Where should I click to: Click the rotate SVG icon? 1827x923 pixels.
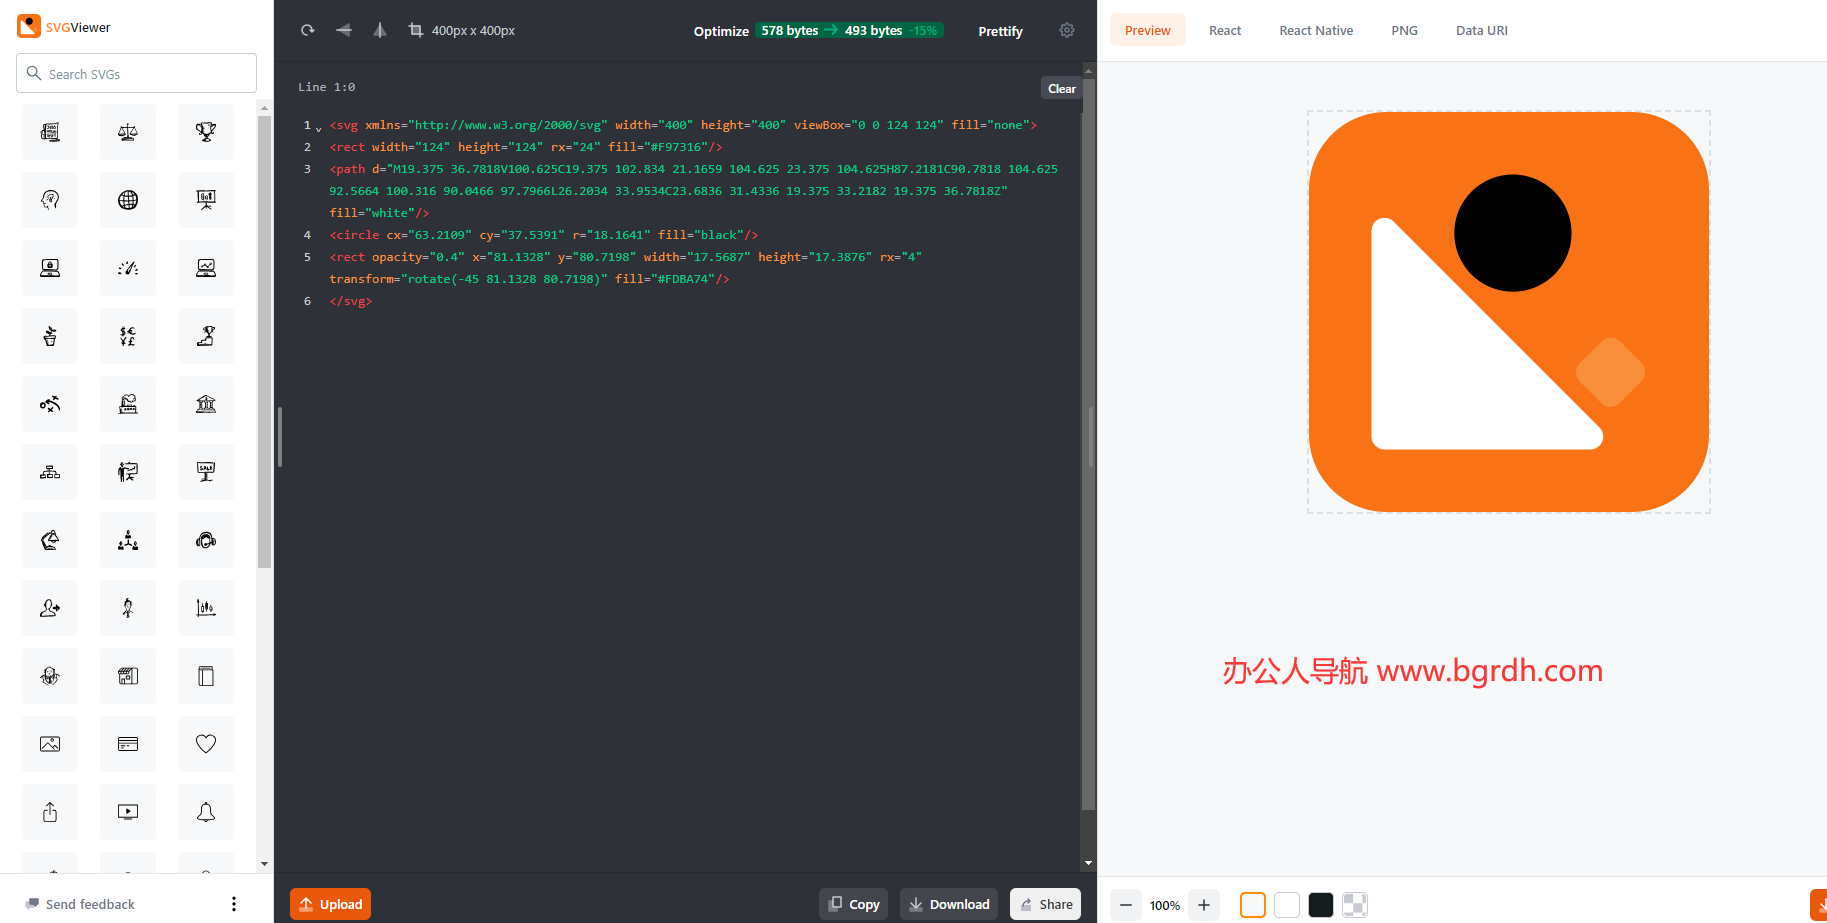click(308, 30)
